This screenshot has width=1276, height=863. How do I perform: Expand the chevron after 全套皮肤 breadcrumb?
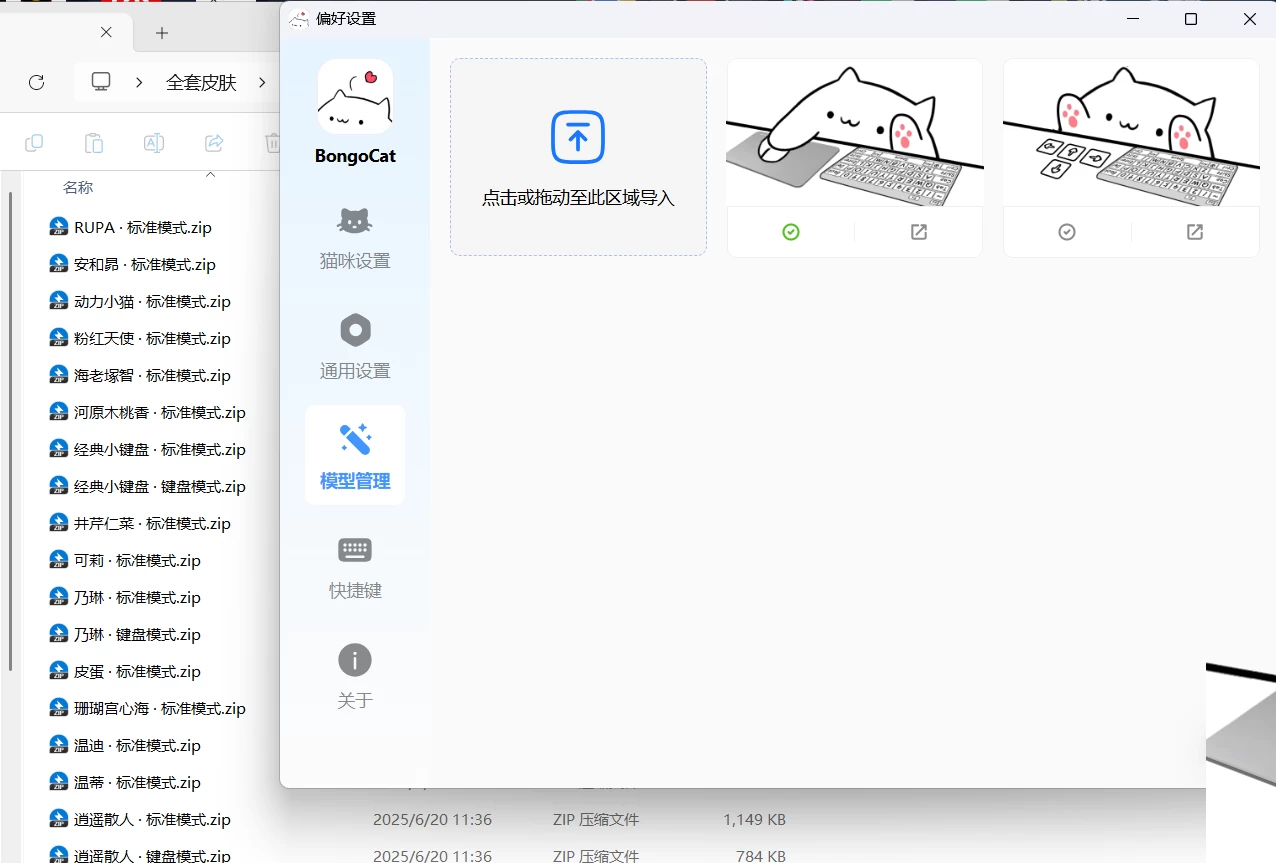262,82
